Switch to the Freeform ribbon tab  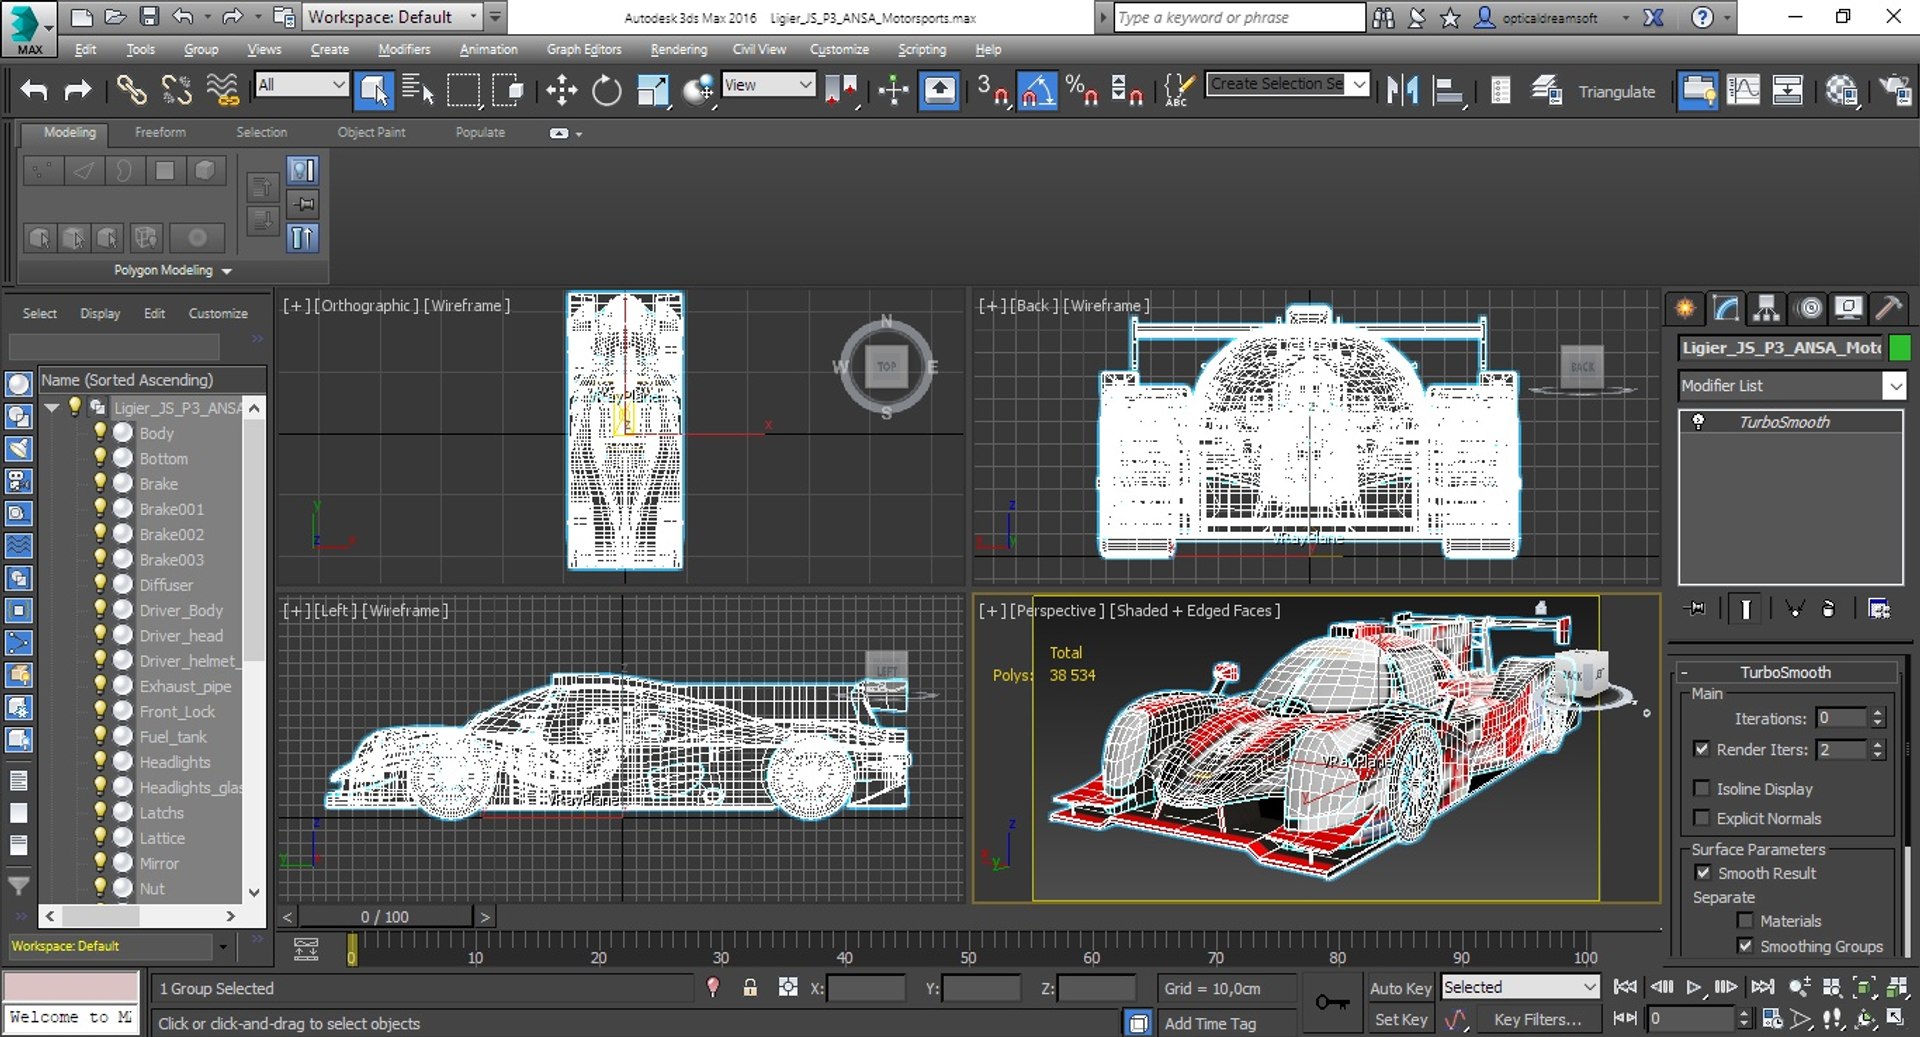click(160, 132)
